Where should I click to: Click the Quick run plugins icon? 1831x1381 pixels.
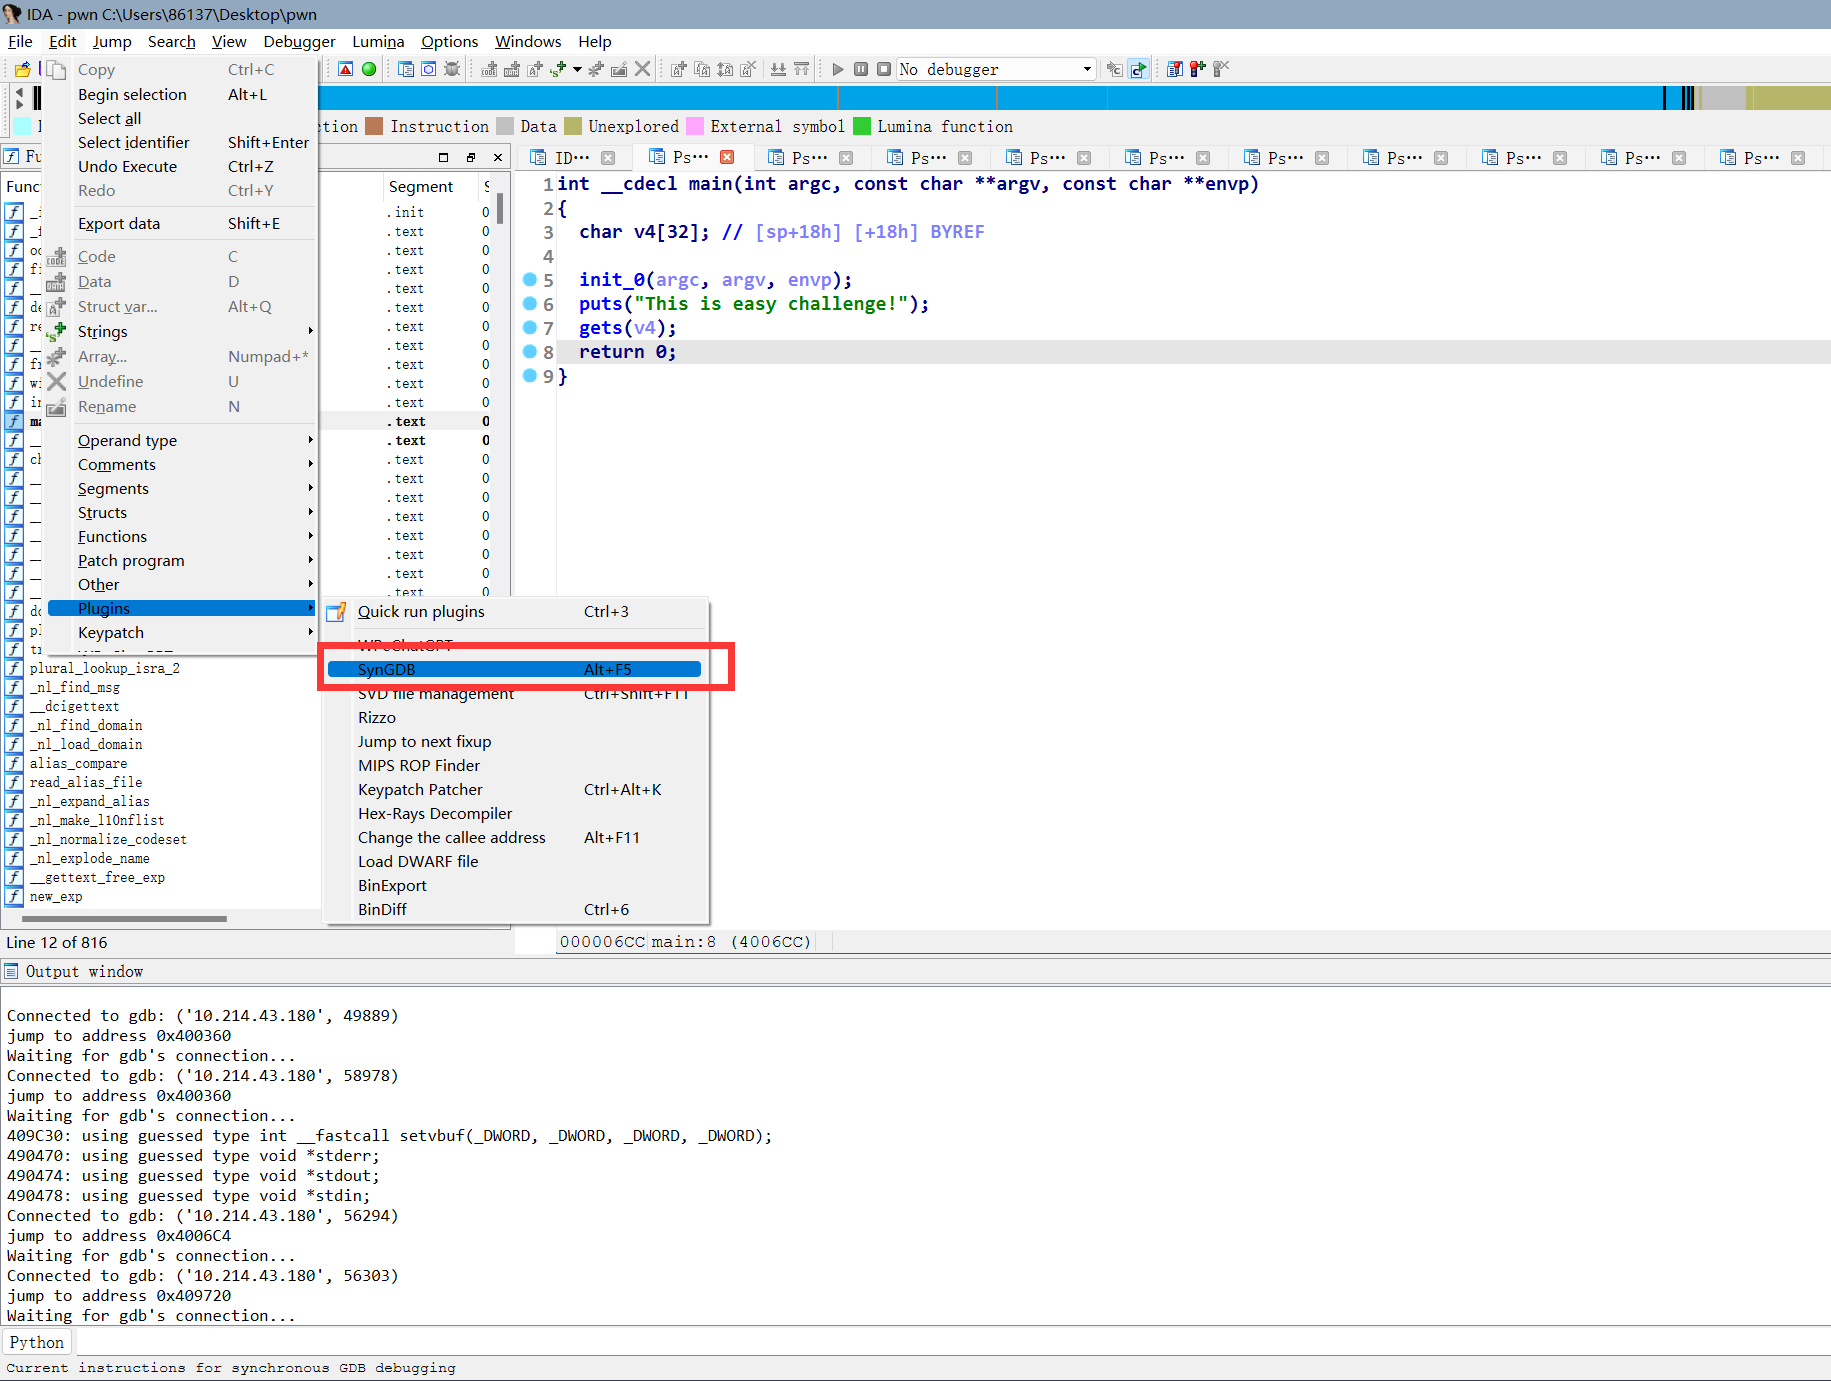tap(337, 612)
